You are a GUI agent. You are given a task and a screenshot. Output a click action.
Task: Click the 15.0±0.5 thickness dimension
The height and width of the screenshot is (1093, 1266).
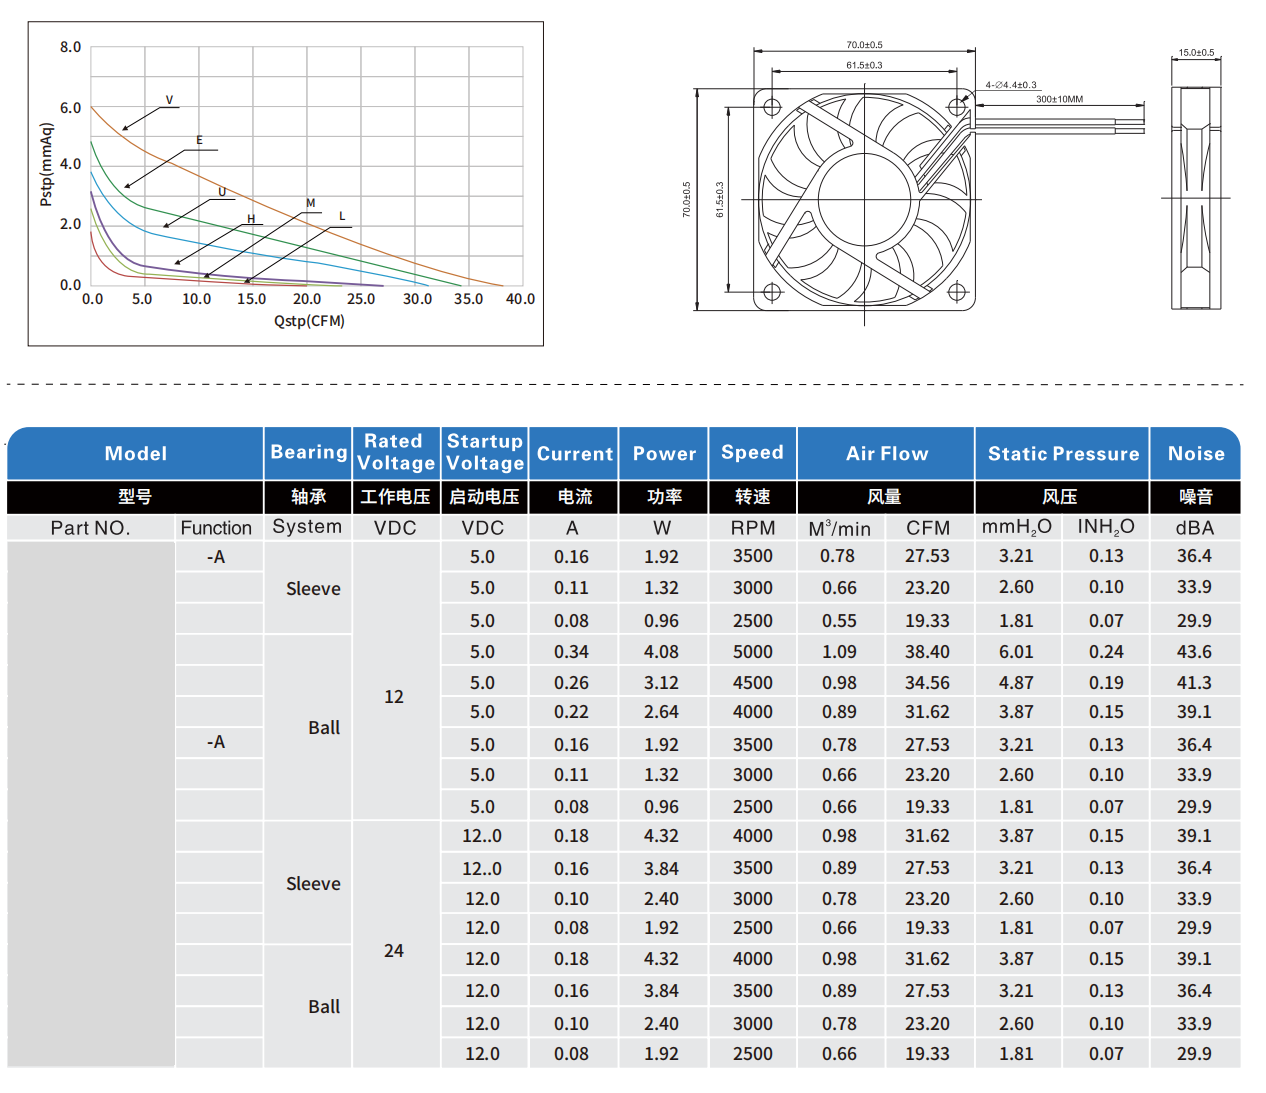point(1196,53)
